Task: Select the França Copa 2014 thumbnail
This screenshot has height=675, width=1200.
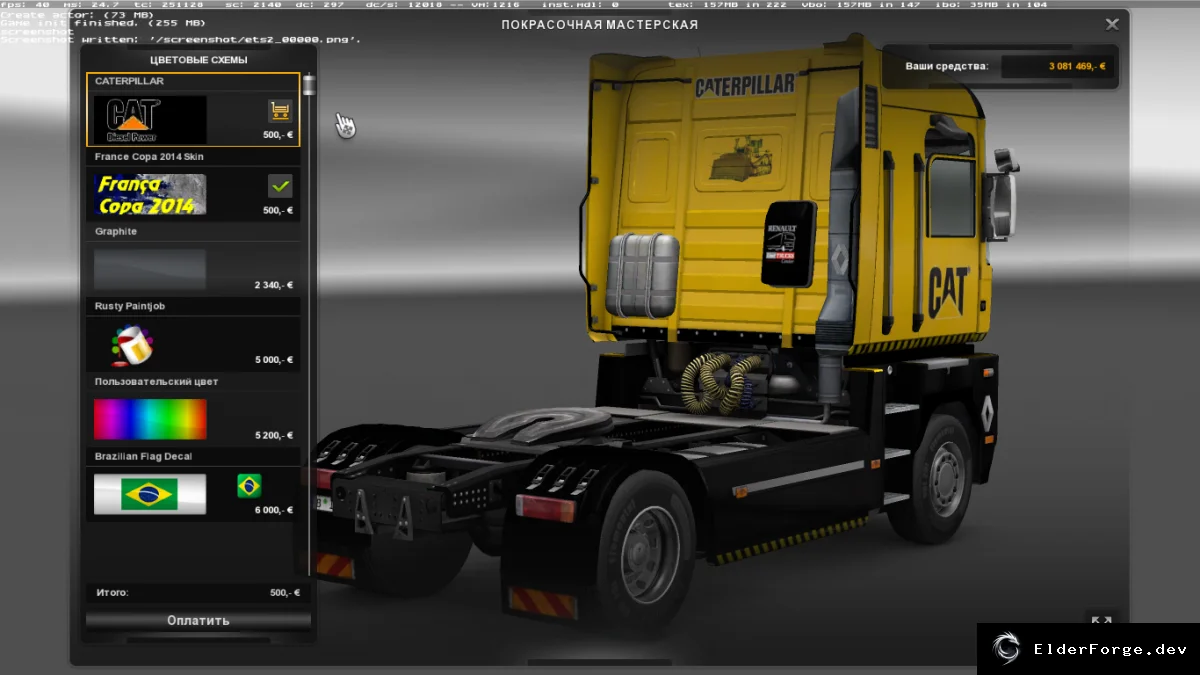Action: pos(150,195)
